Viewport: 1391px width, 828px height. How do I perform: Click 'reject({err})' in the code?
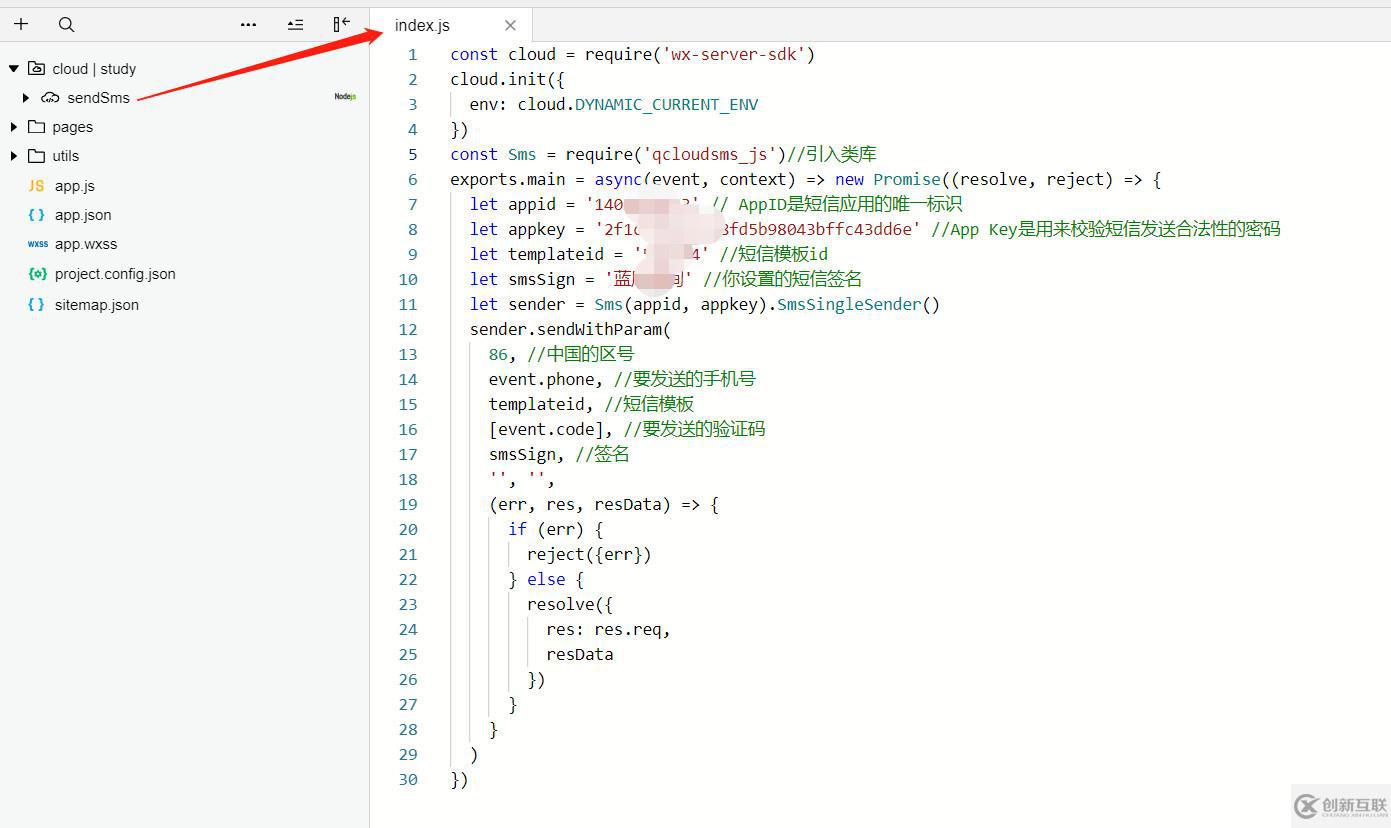[x=589, y=554]
